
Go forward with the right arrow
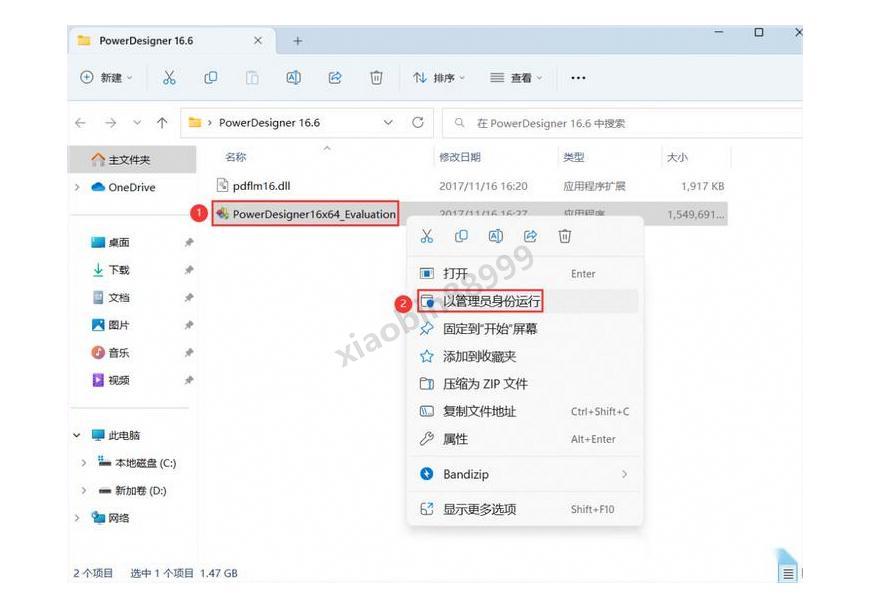[x=110, y=123]
